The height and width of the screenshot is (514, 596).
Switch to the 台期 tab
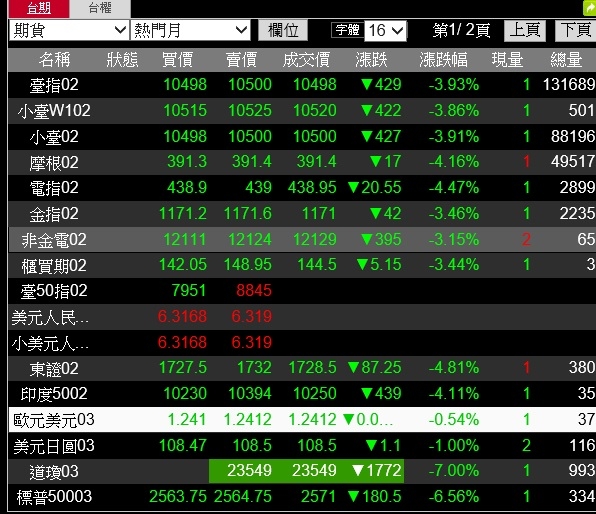click(39, 8)
